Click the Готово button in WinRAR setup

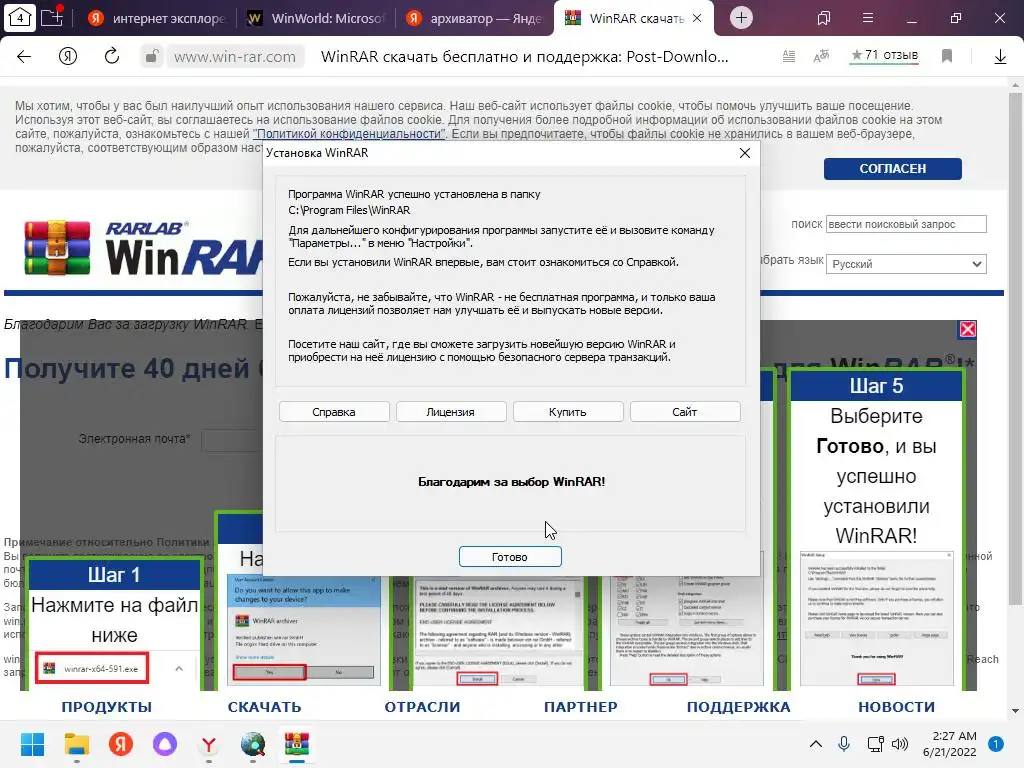[x=510, y=556]
